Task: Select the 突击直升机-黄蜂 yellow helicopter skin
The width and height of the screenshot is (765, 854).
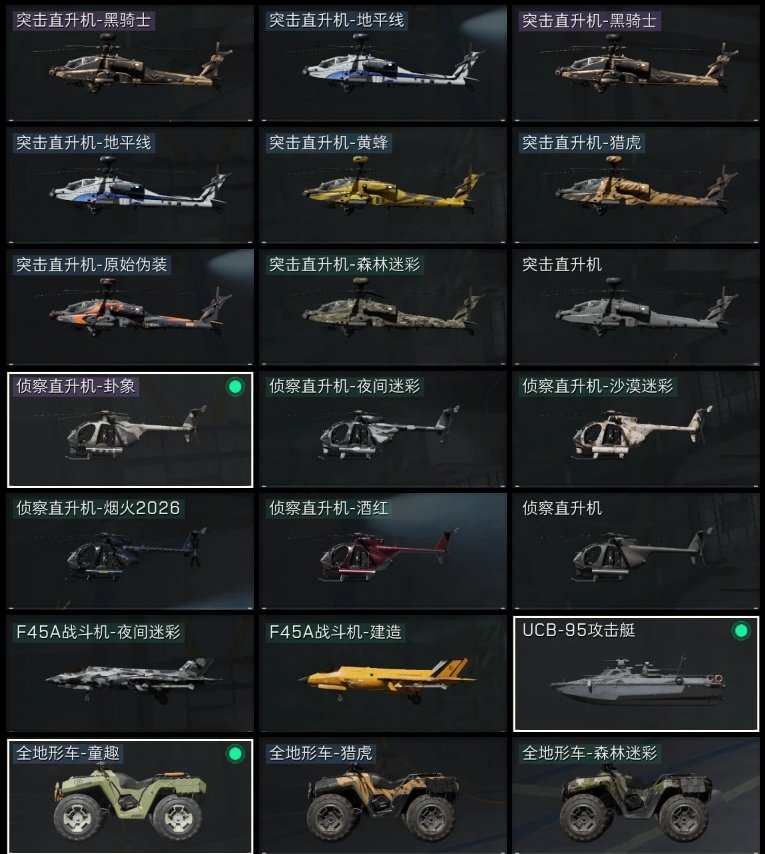Action: [x=383, y=185]
